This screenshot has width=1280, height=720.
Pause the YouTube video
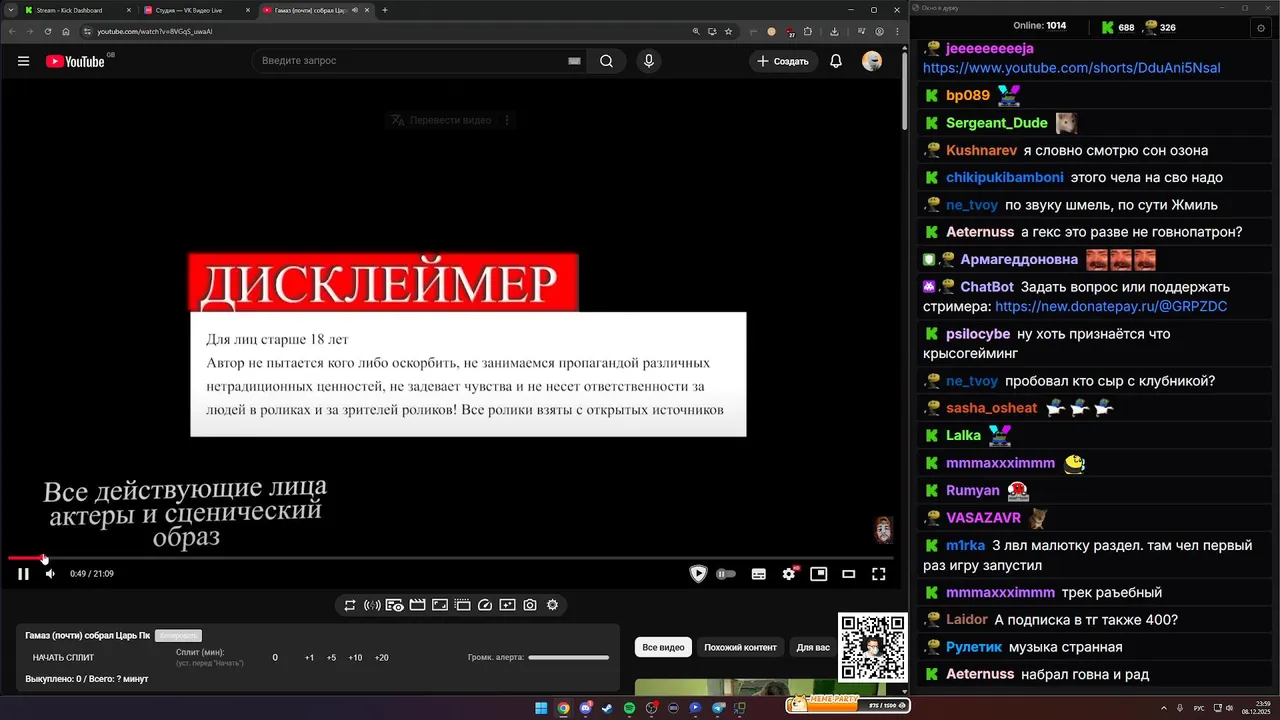point(23,574)
